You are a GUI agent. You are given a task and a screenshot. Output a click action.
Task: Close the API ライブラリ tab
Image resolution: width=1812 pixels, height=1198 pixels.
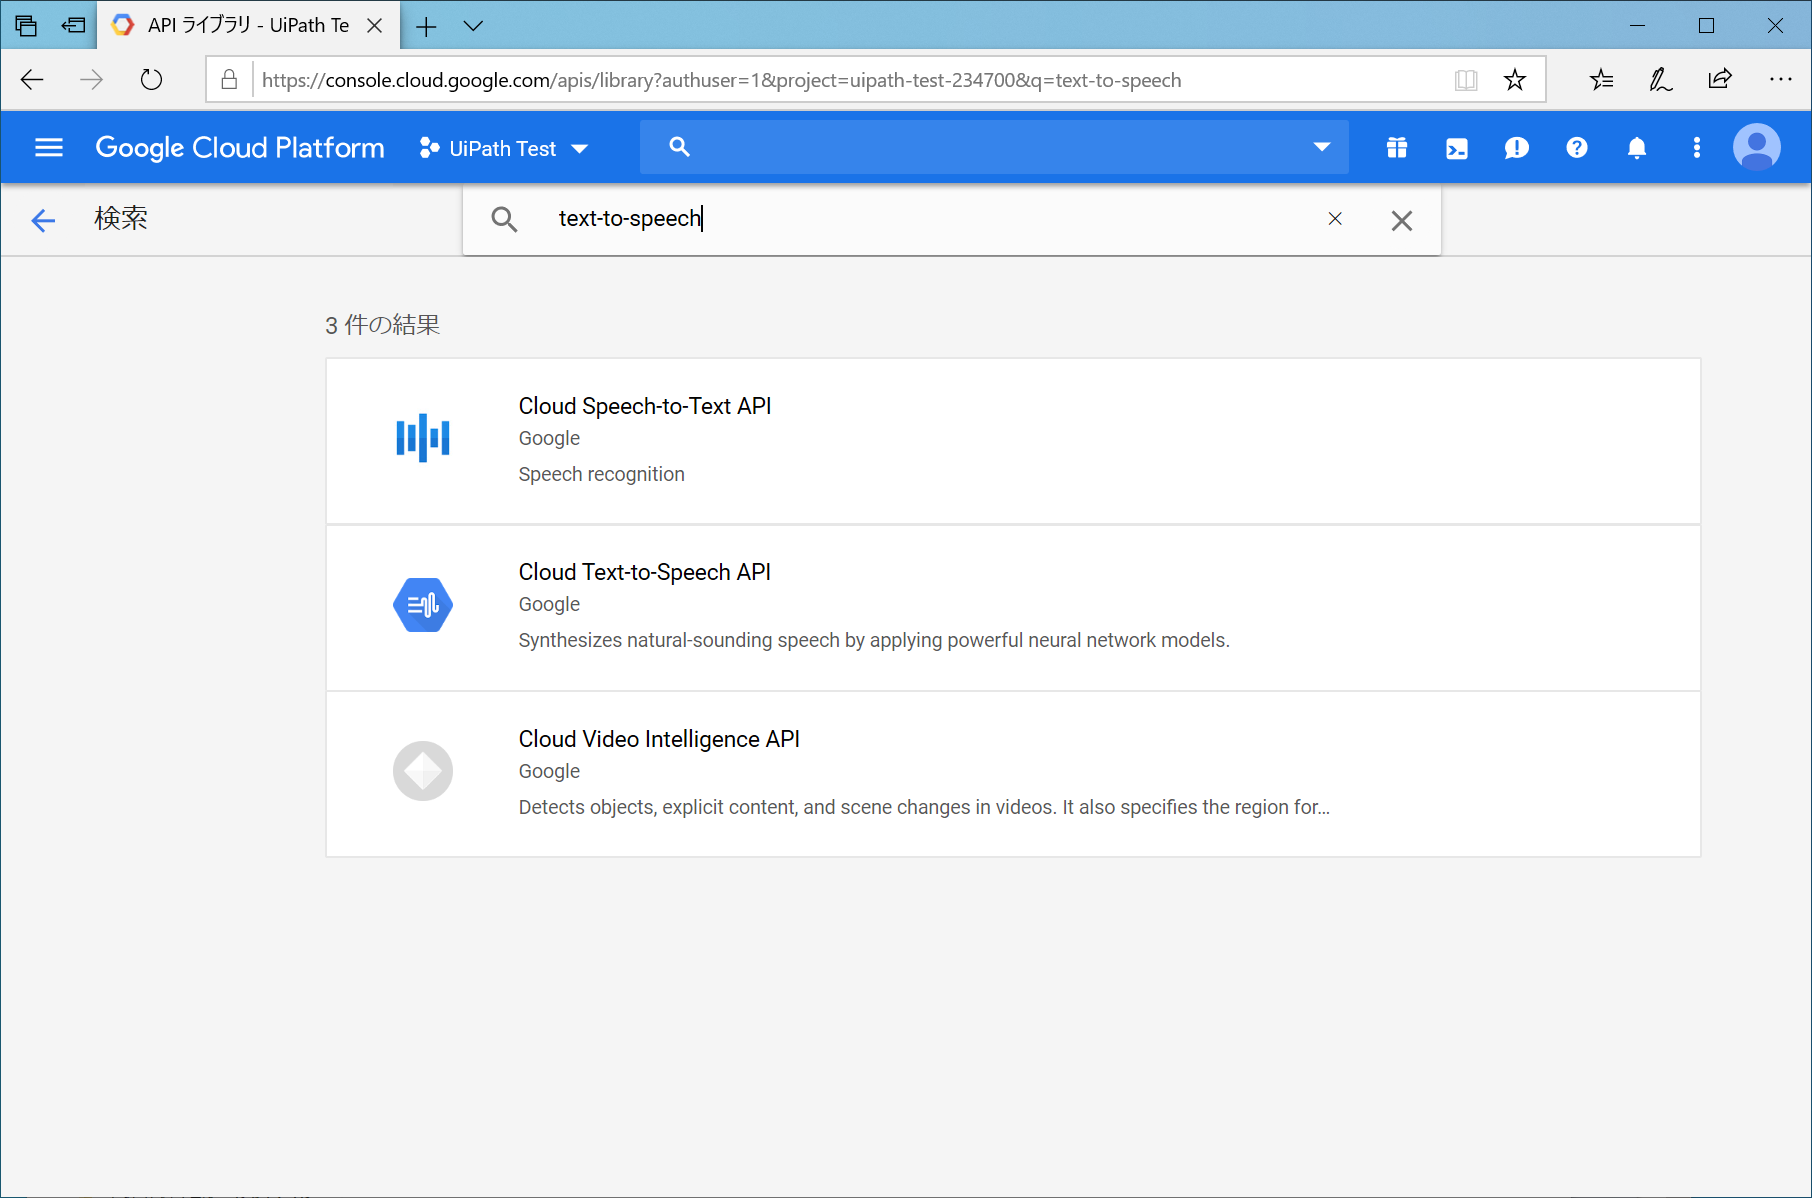[x=375, y=26]
